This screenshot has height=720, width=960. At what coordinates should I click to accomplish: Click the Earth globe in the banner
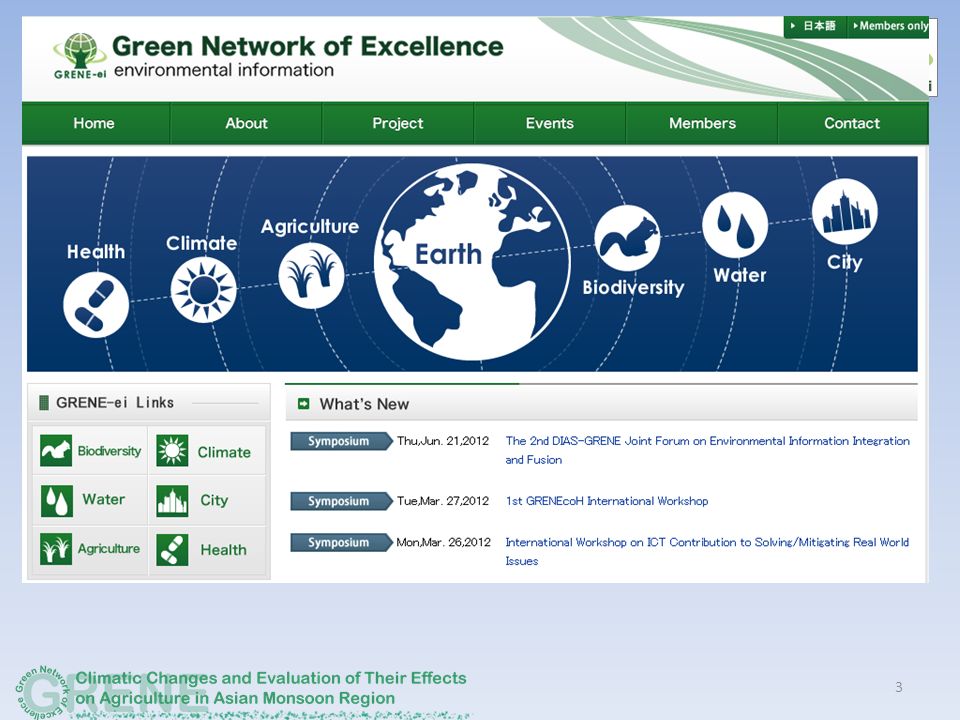tap(472, 261)
